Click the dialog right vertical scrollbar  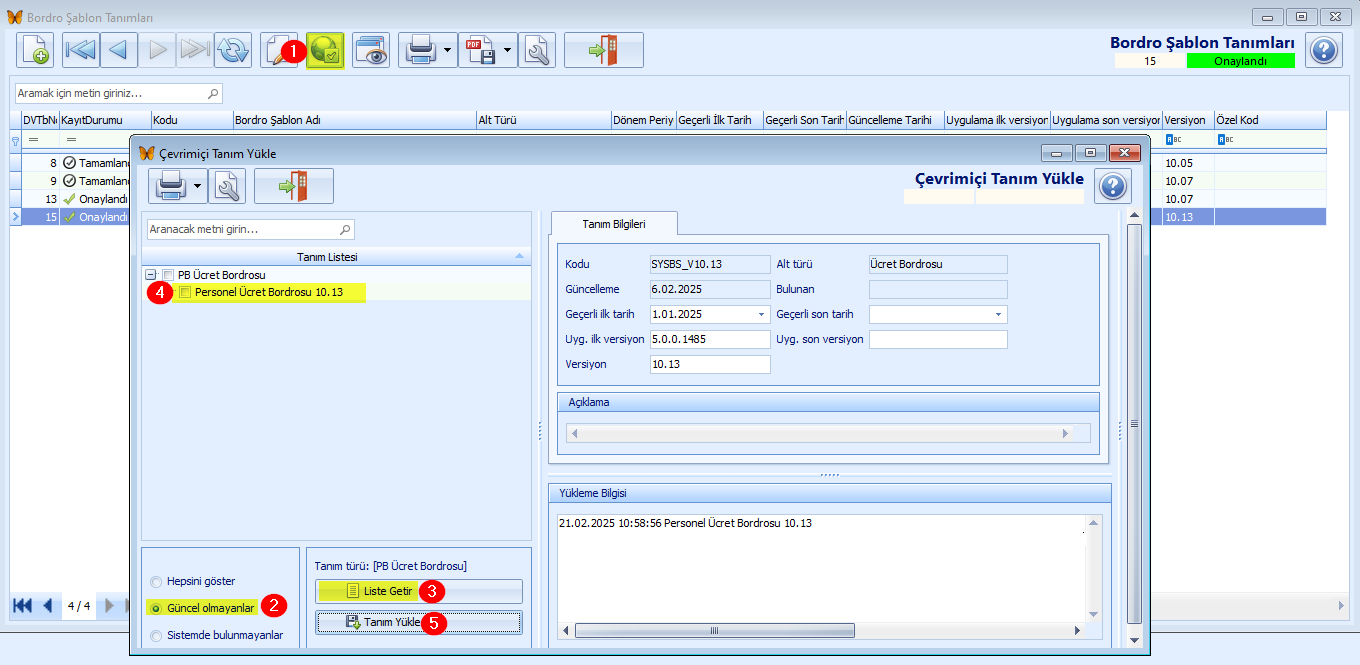[1134, 427]
